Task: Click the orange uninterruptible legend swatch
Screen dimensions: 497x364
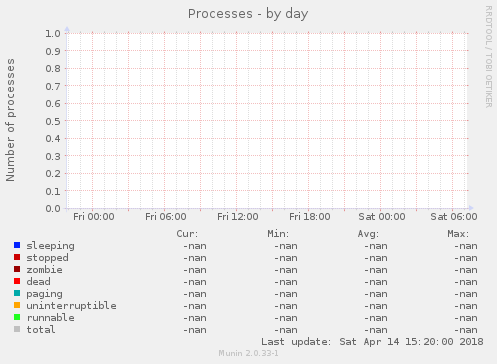Action: click(x=17, y=305)
